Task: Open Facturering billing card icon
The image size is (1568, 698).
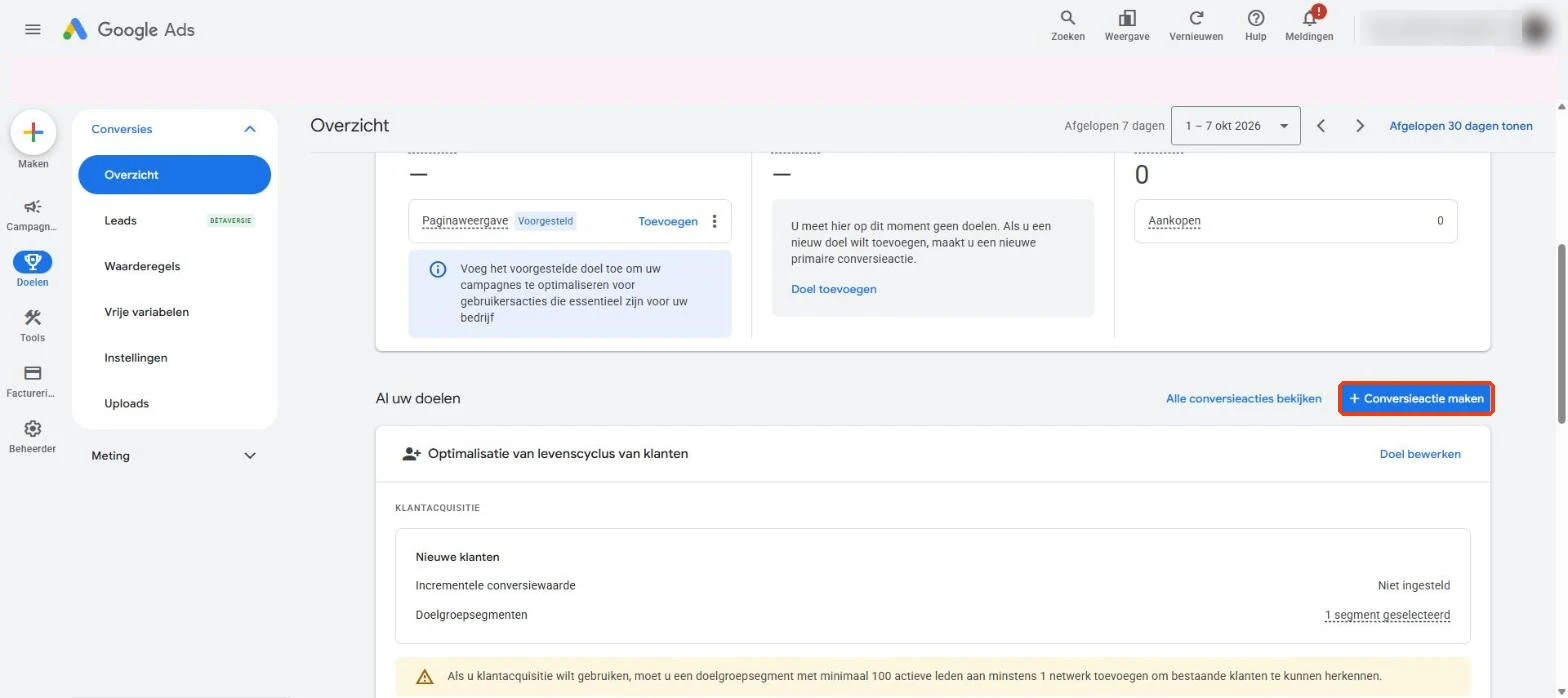Action: click(x=33, y=373)
